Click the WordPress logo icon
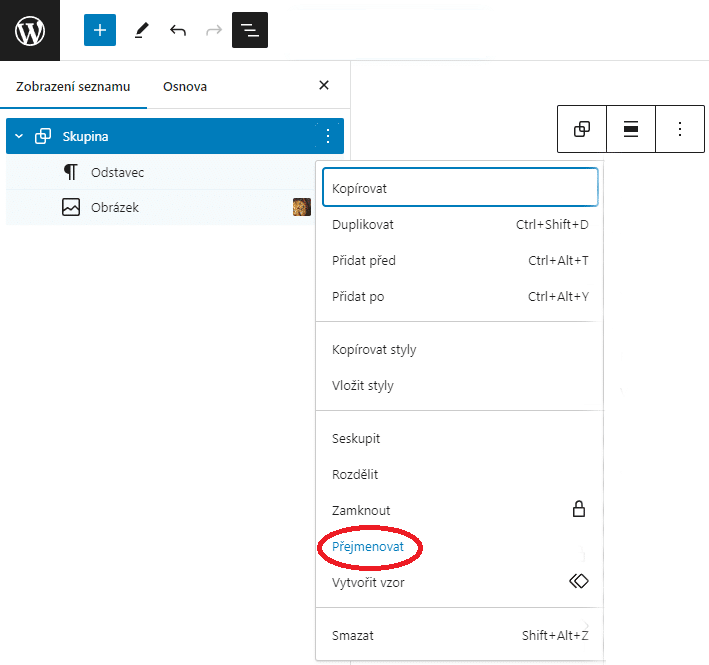Viewport: 709px width, 665px height. tap(30, 30)
